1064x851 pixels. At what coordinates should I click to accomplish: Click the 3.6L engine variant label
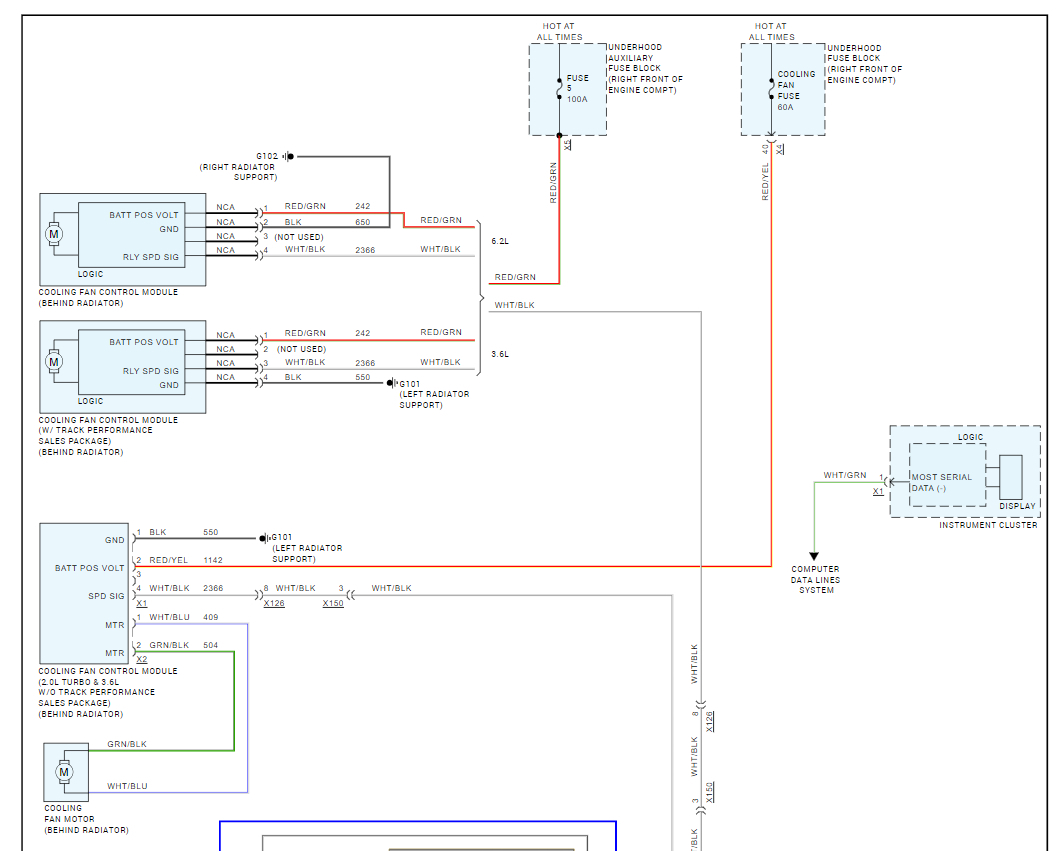(500, 354)
